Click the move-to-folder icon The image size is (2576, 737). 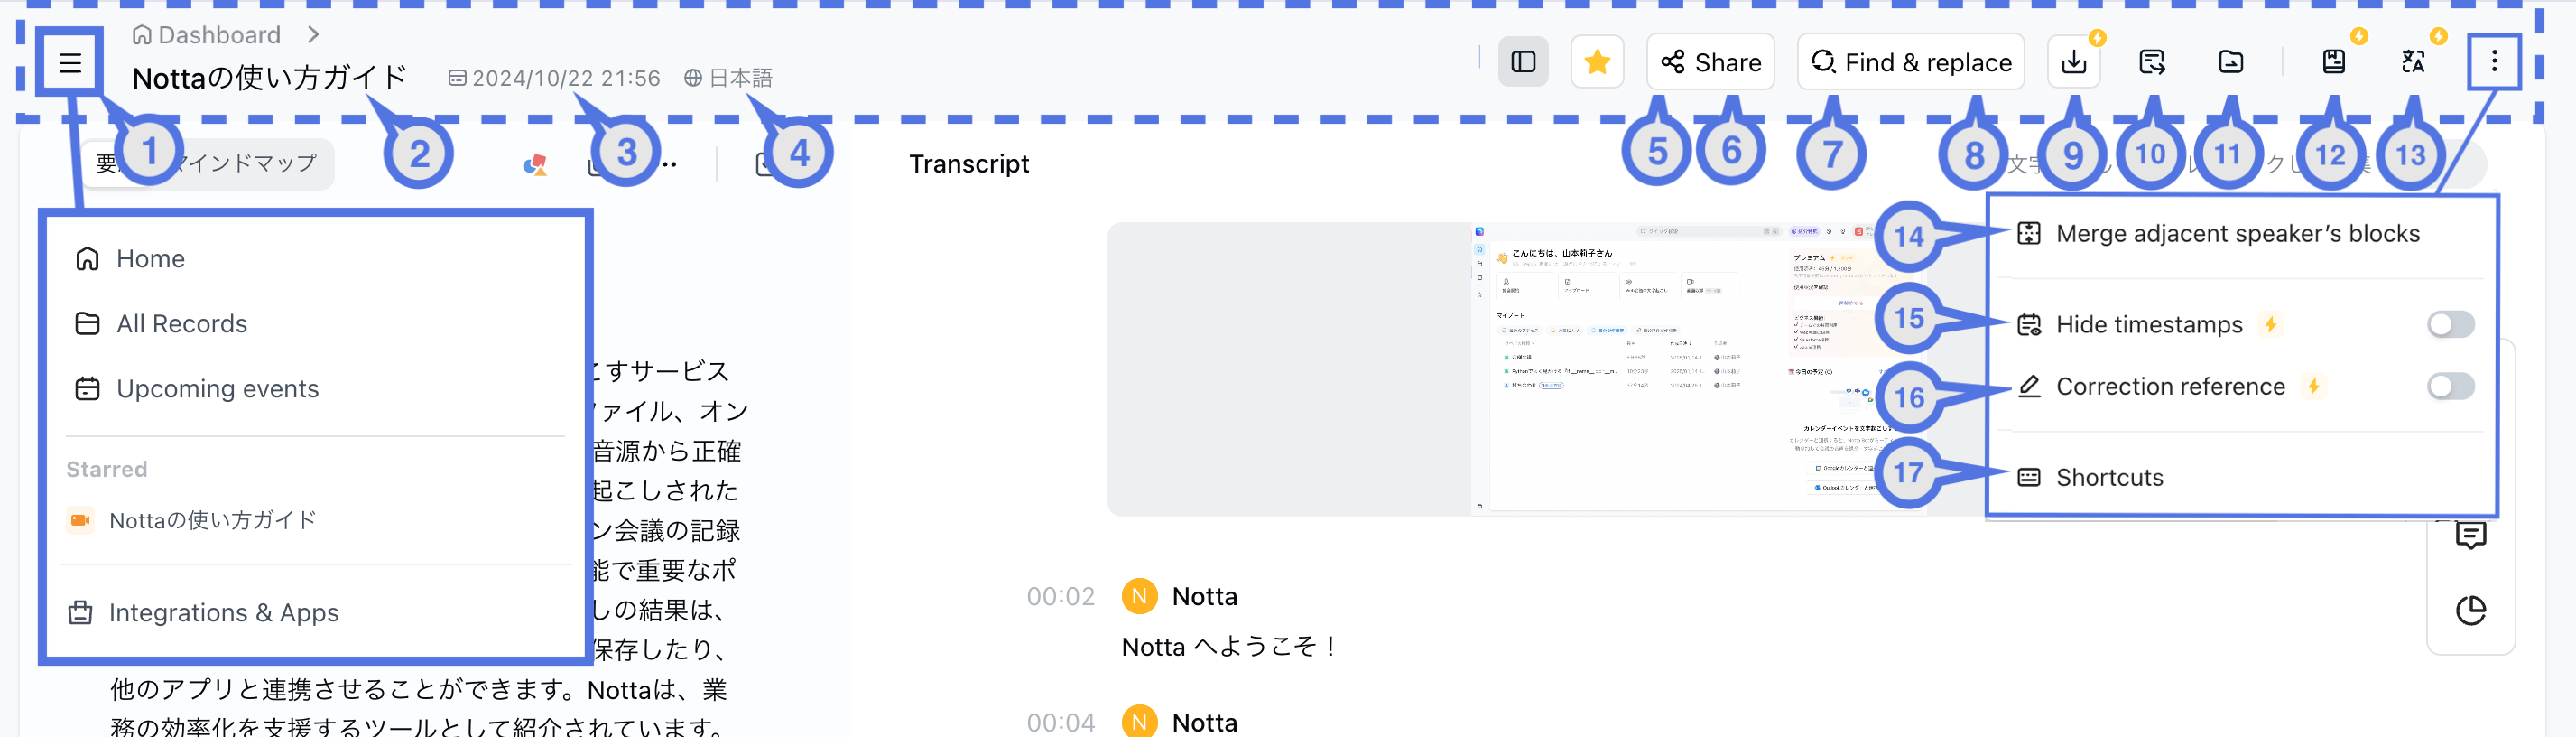point(2231,62)
